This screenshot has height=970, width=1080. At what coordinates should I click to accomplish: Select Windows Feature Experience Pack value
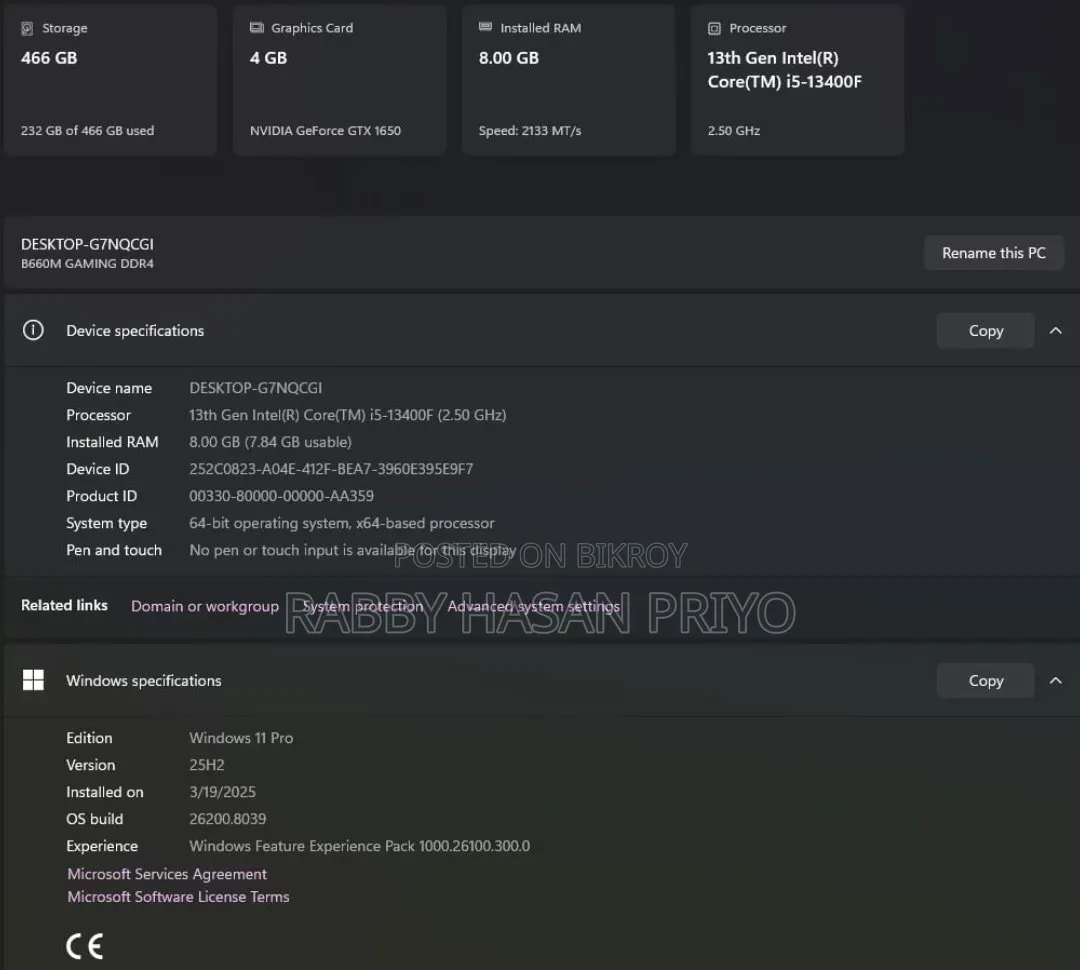pyautogui.click(x=360, y=846)
